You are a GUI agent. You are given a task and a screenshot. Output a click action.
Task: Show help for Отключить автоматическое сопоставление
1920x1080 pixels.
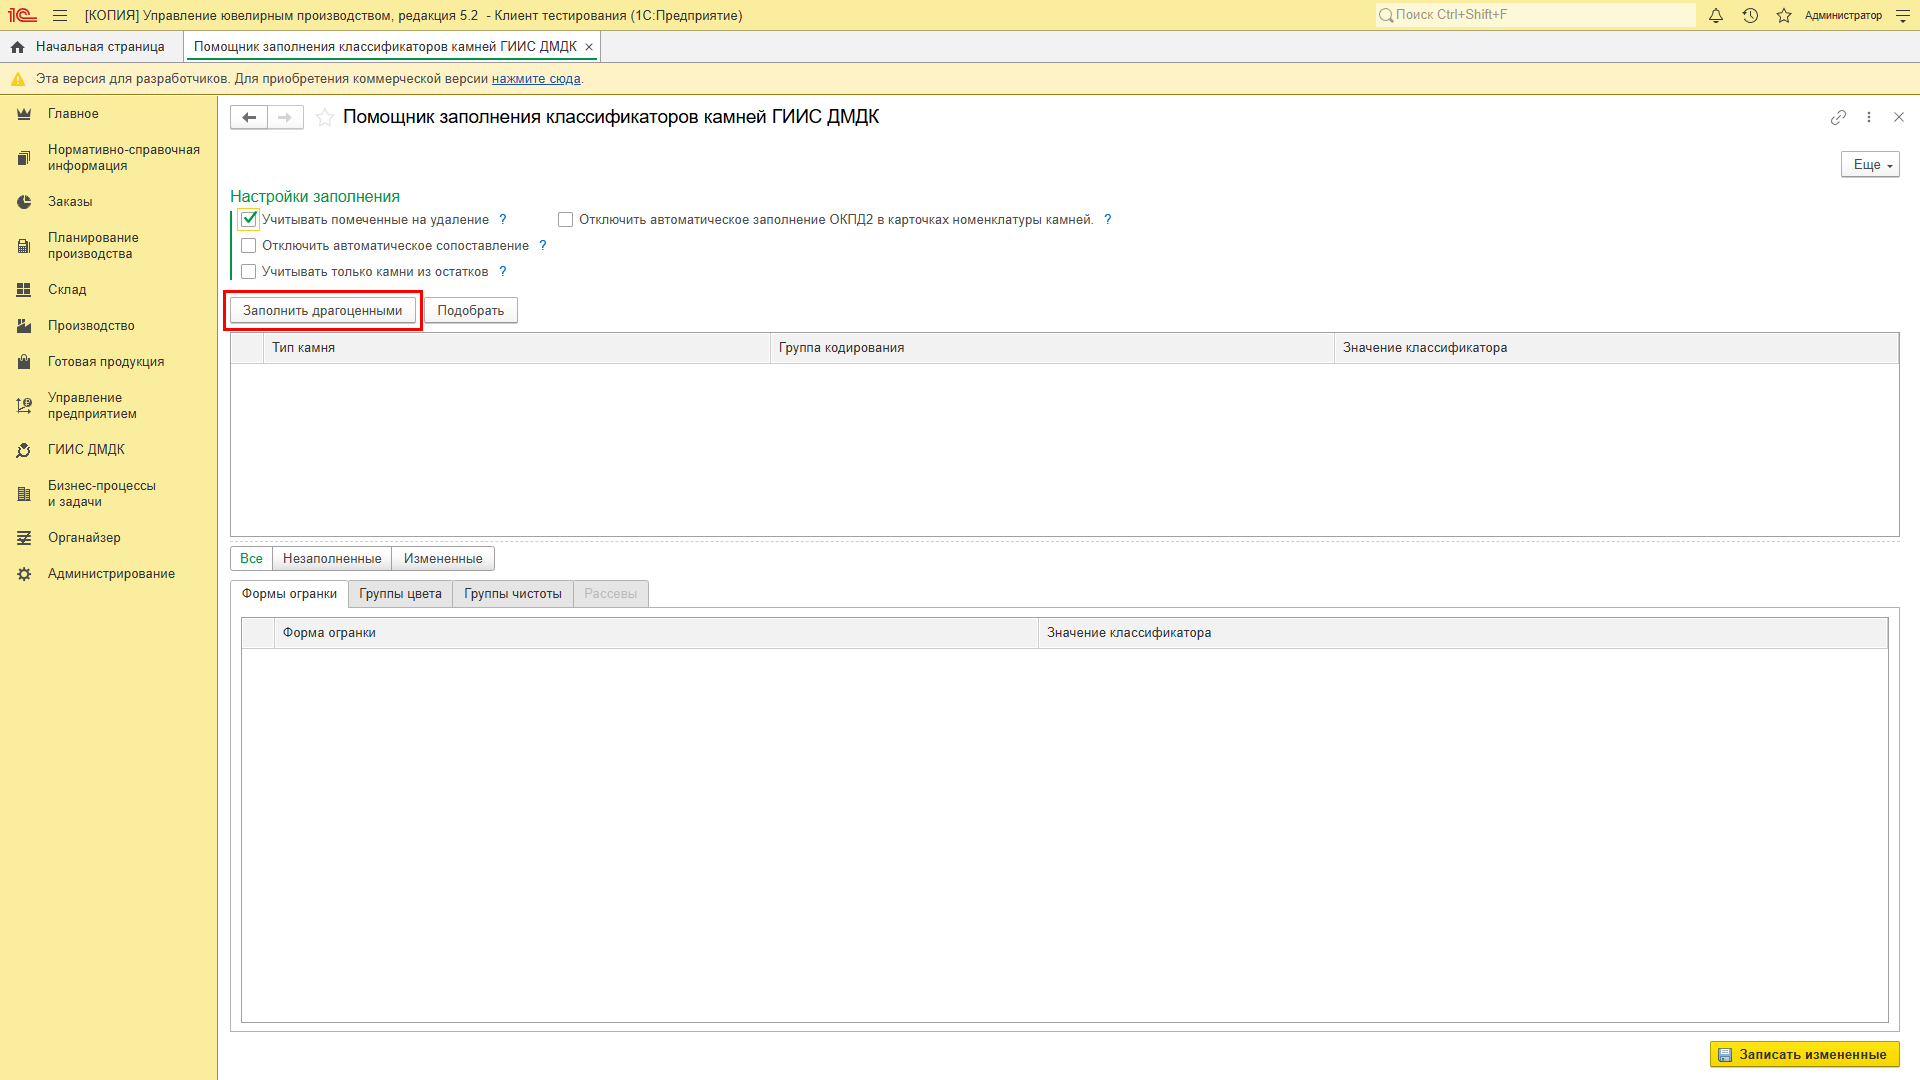543,245
